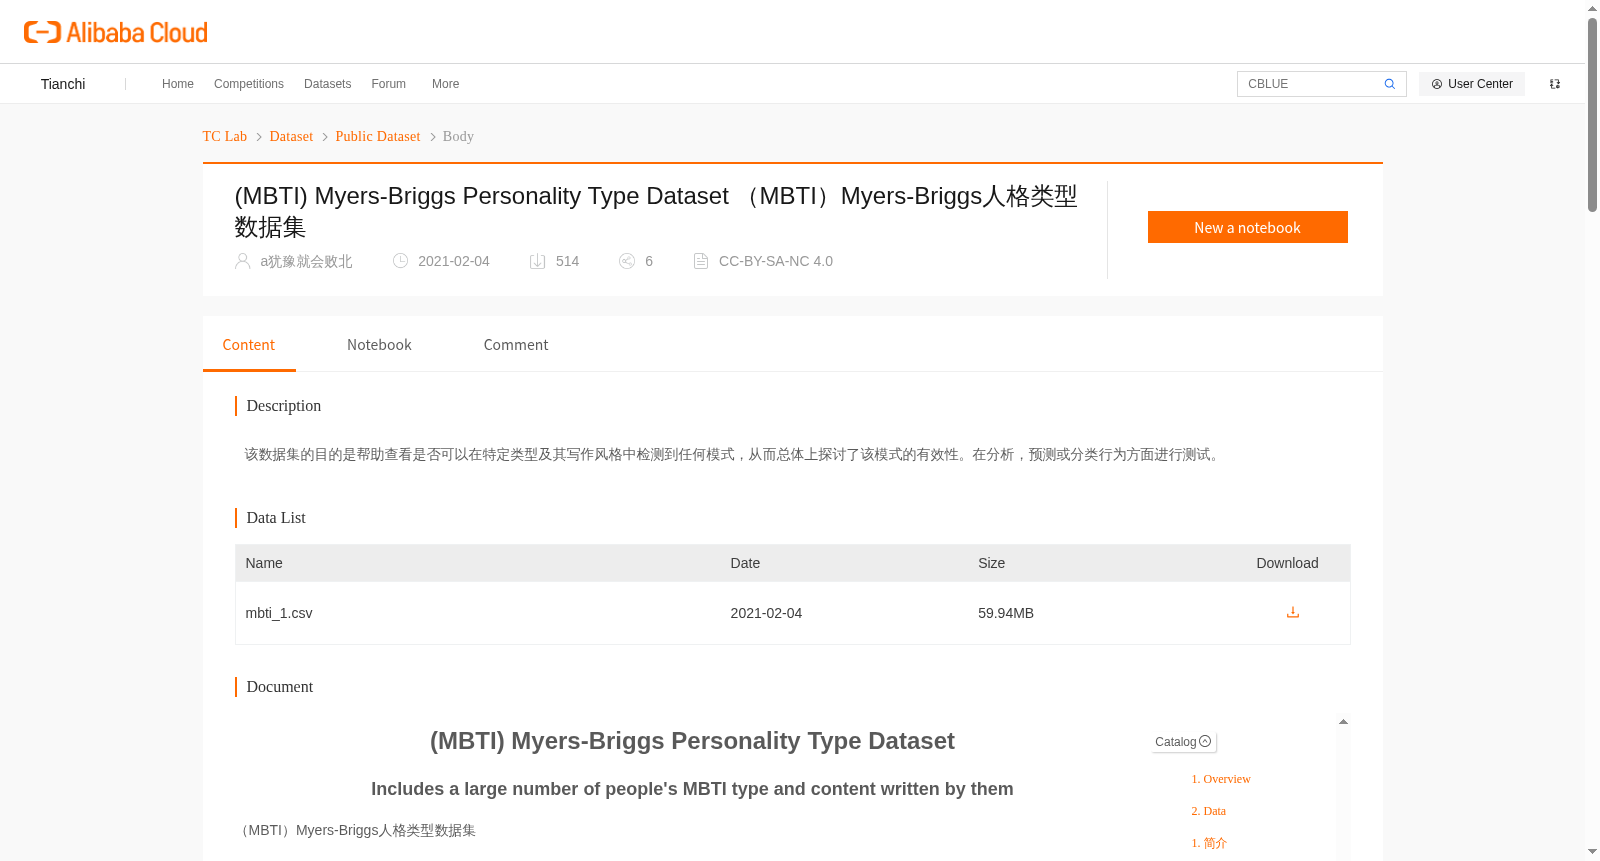
Task: Open the Forum menu item
Action: [389, 84]
